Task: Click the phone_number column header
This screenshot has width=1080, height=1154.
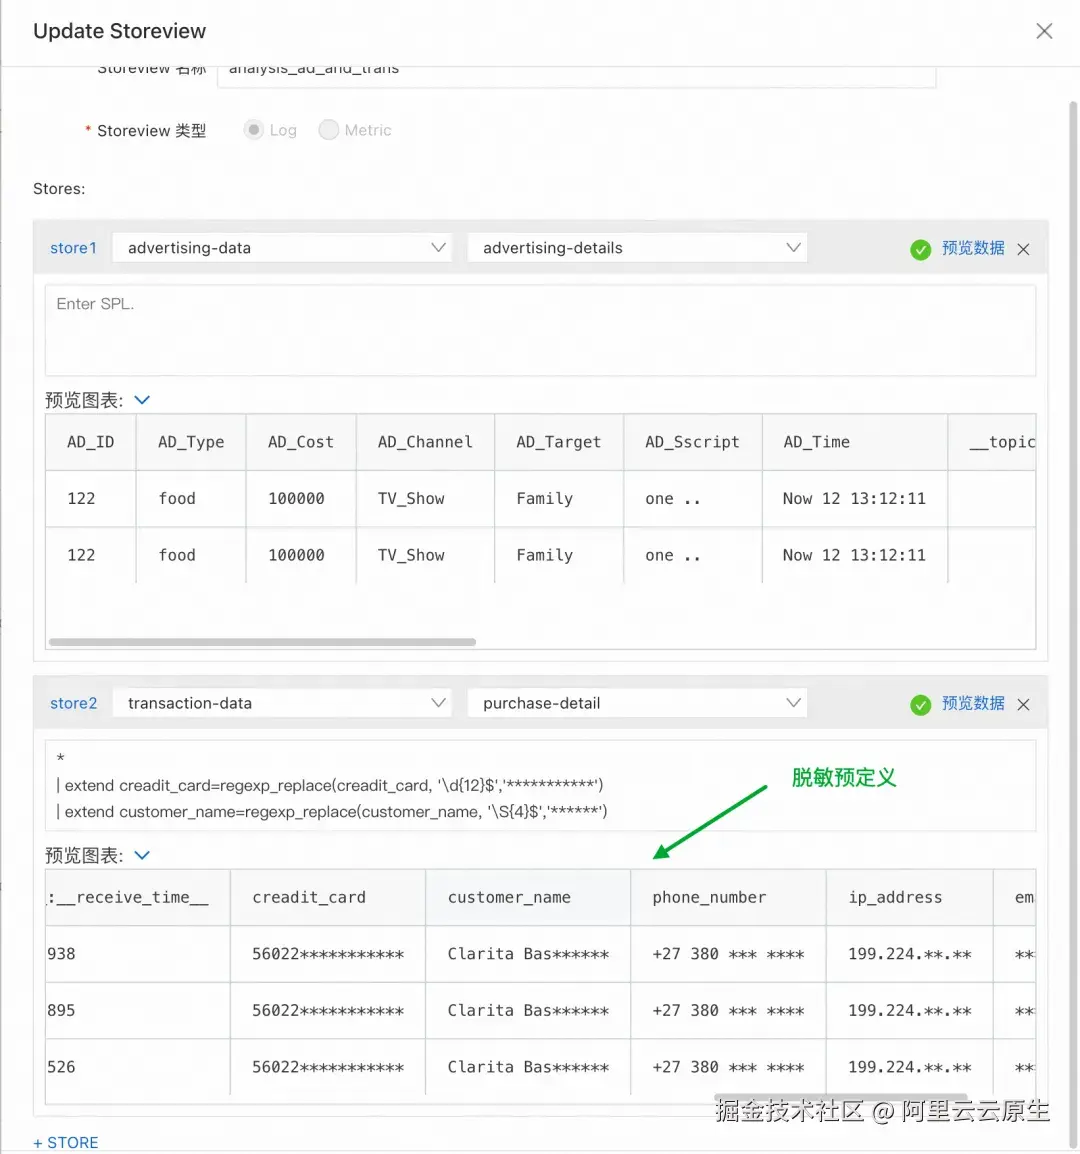Action: point(728,897)
